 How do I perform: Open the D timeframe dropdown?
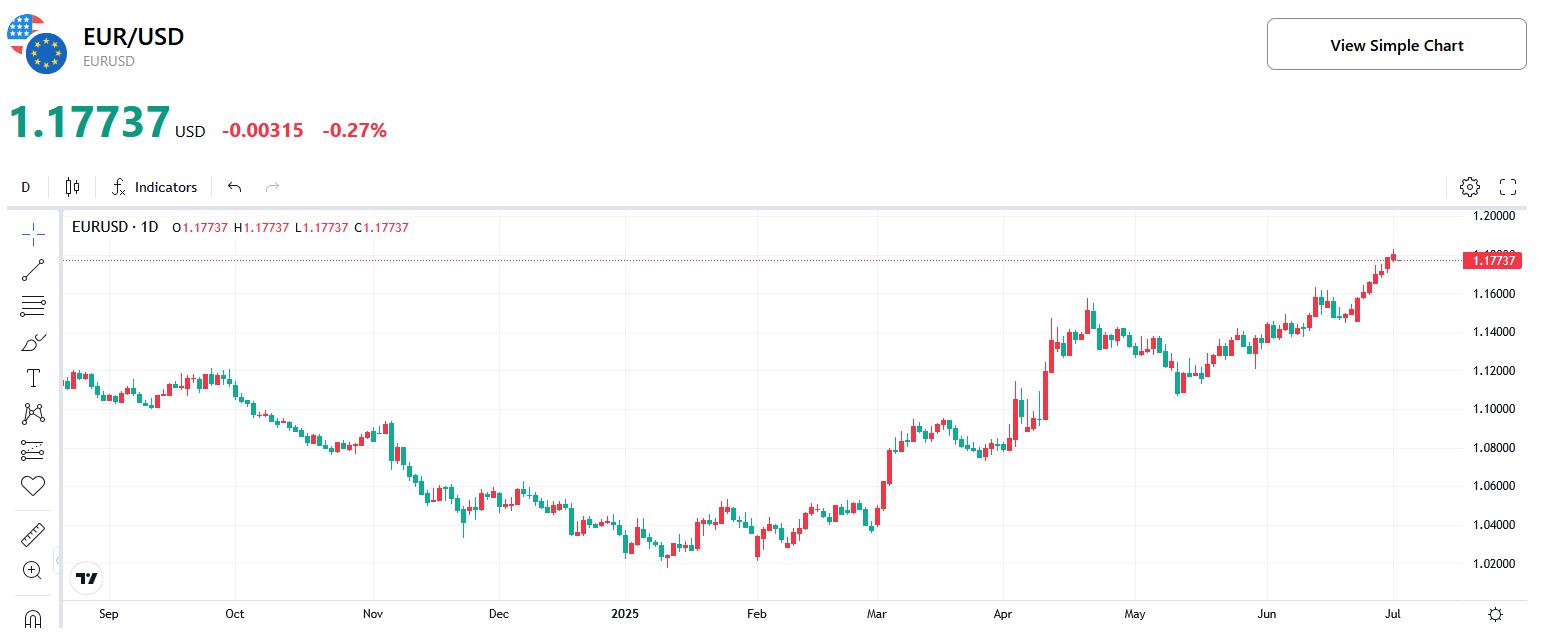(25, 187)
